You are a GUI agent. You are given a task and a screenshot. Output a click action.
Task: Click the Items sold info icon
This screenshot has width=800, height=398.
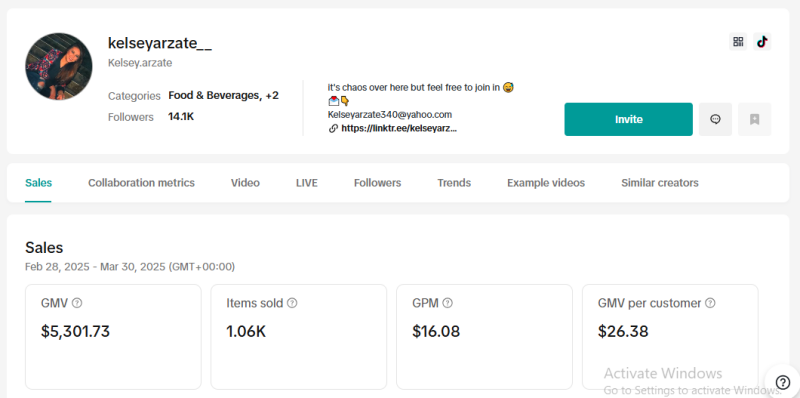point(292,303)
